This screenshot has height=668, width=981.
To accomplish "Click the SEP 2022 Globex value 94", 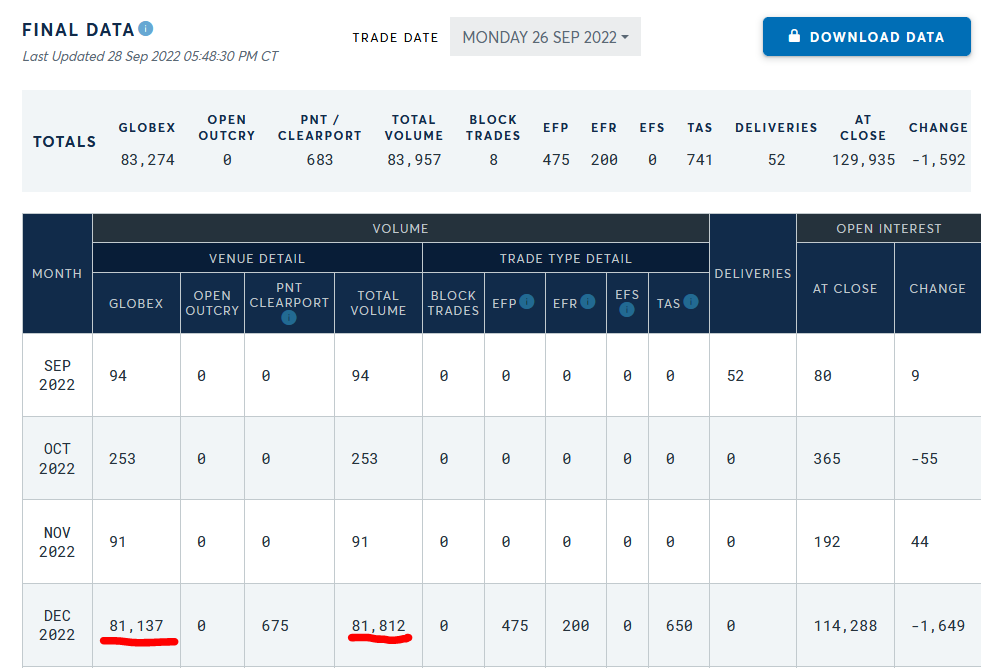I will click(118, 376).
